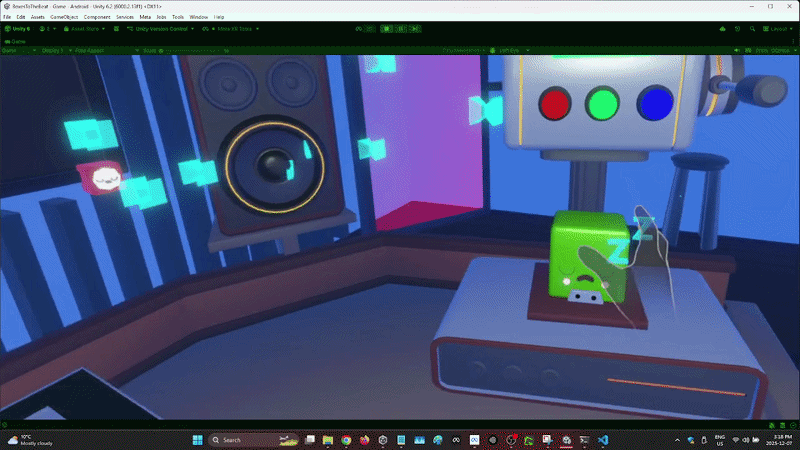Select the Game view tab

point(18,41)
